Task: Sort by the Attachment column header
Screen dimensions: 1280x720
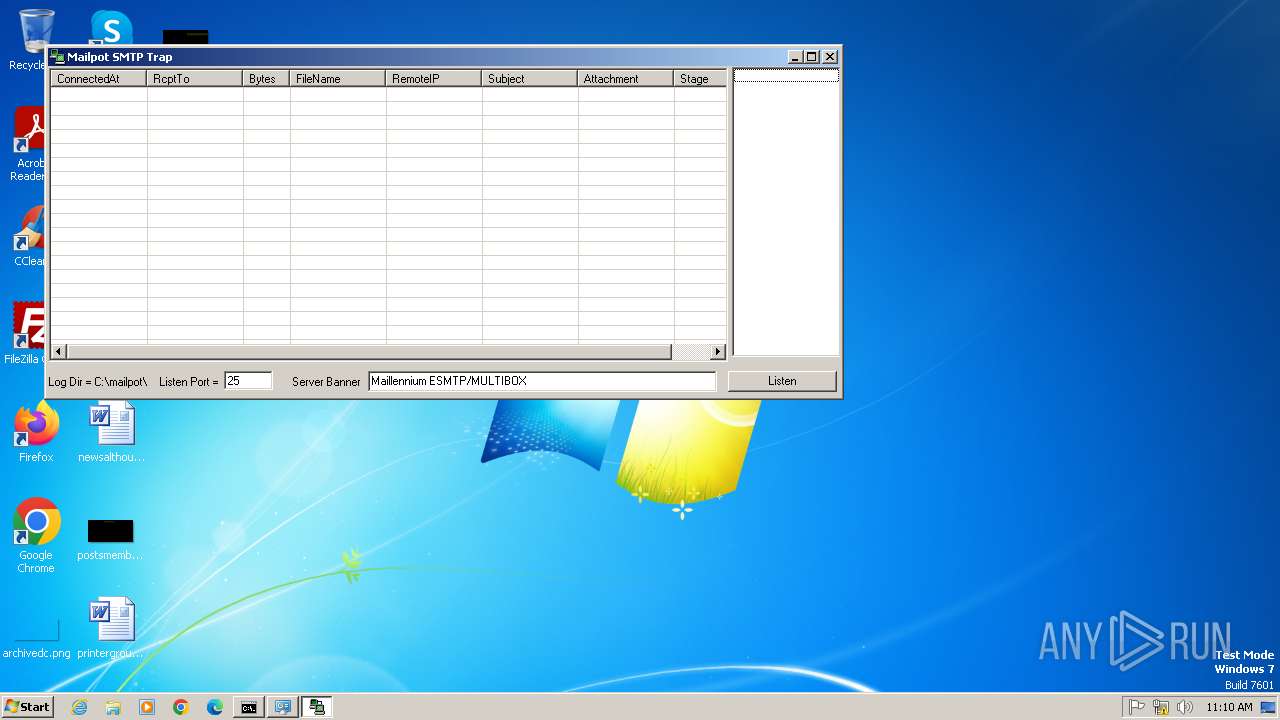Action: (x=626, y=78)
